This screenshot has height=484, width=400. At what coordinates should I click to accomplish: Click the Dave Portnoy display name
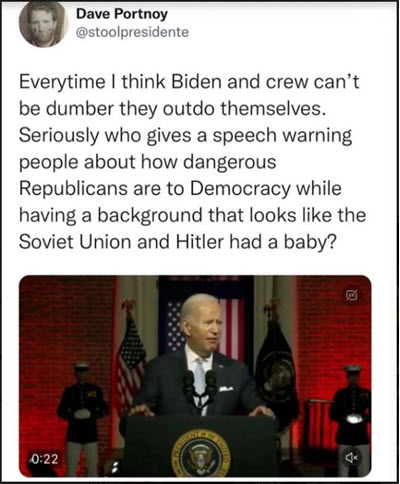point(122,14)
